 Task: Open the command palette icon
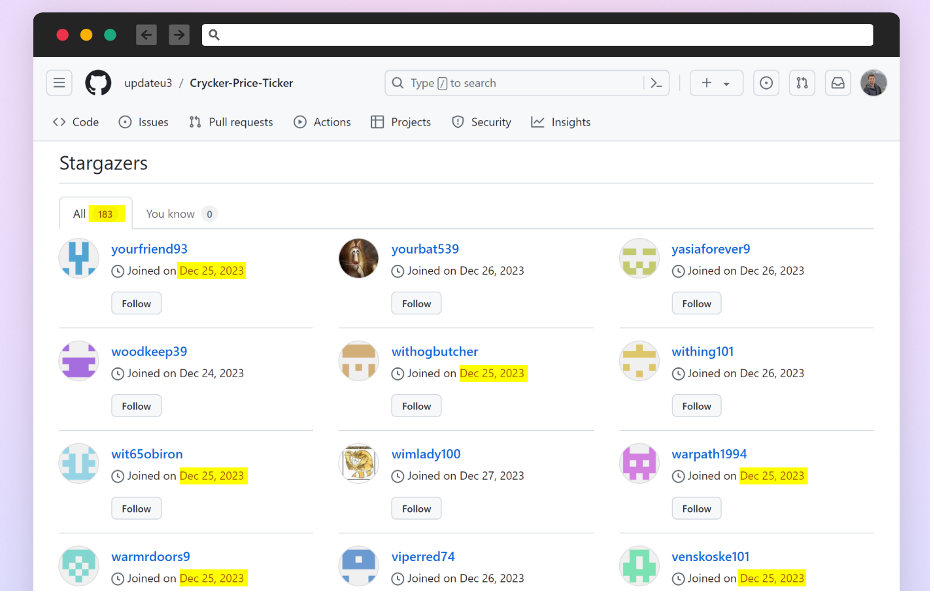pyautogui.click(x=656, y=83)
